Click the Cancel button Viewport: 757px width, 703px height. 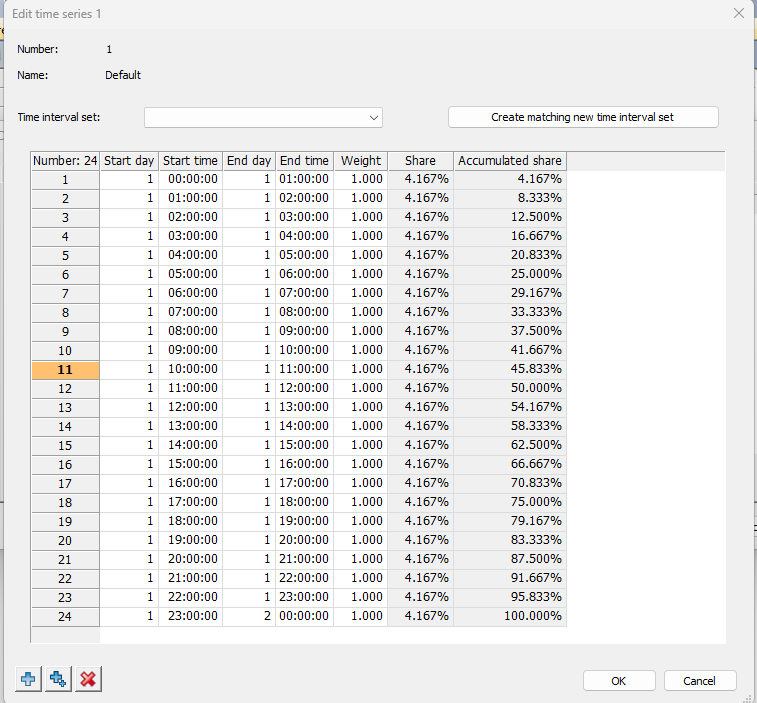pos(700,681)
